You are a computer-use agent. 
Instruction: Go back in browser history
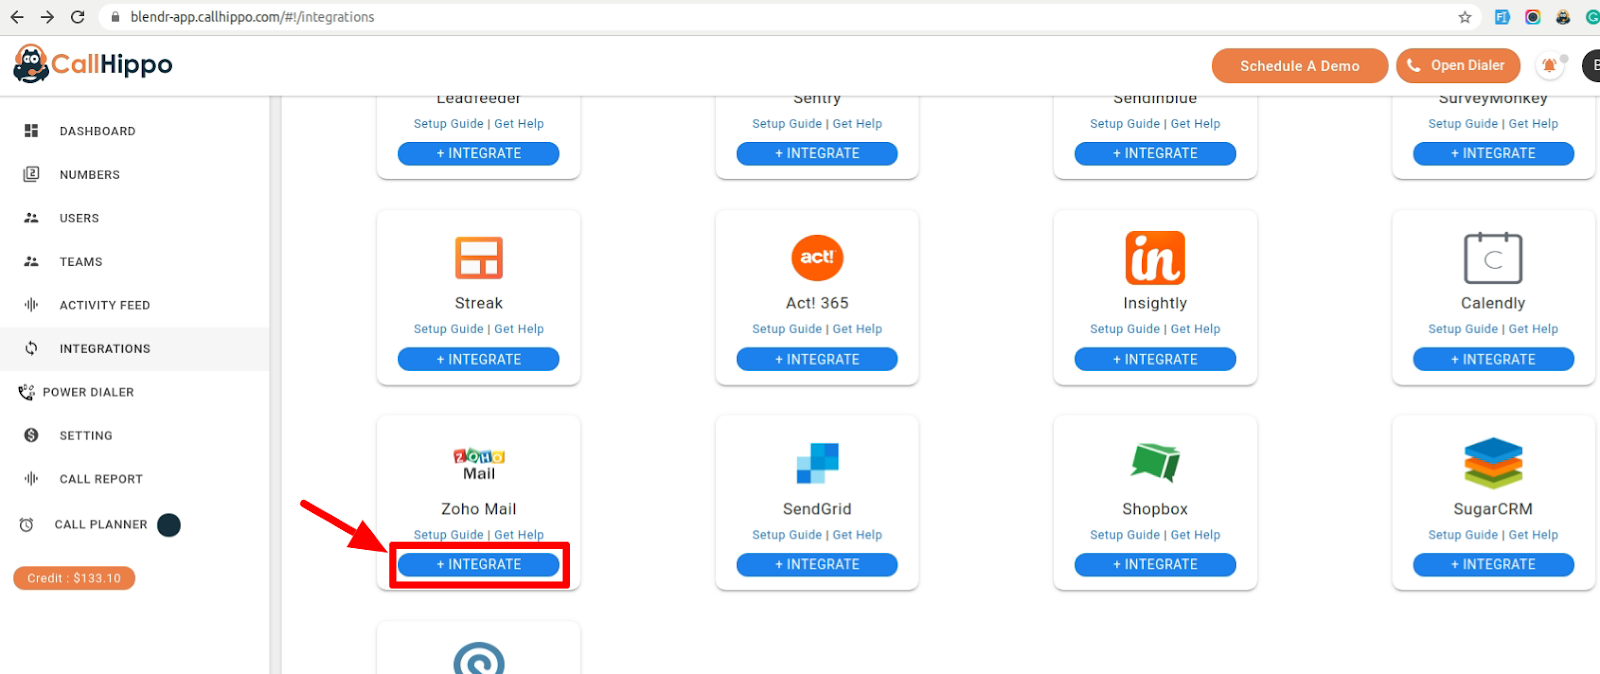(x=17, y=17)
